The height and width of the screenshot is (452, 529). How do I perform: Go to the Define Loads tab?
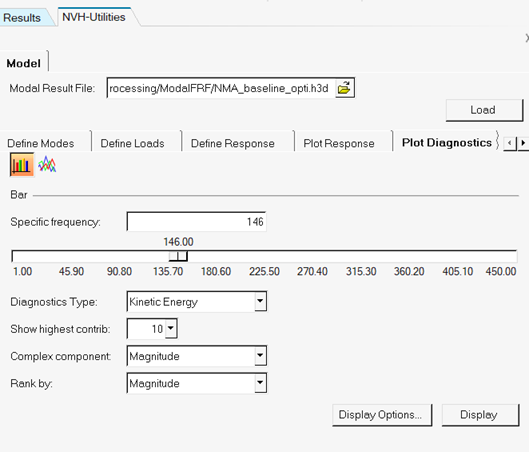133,143
